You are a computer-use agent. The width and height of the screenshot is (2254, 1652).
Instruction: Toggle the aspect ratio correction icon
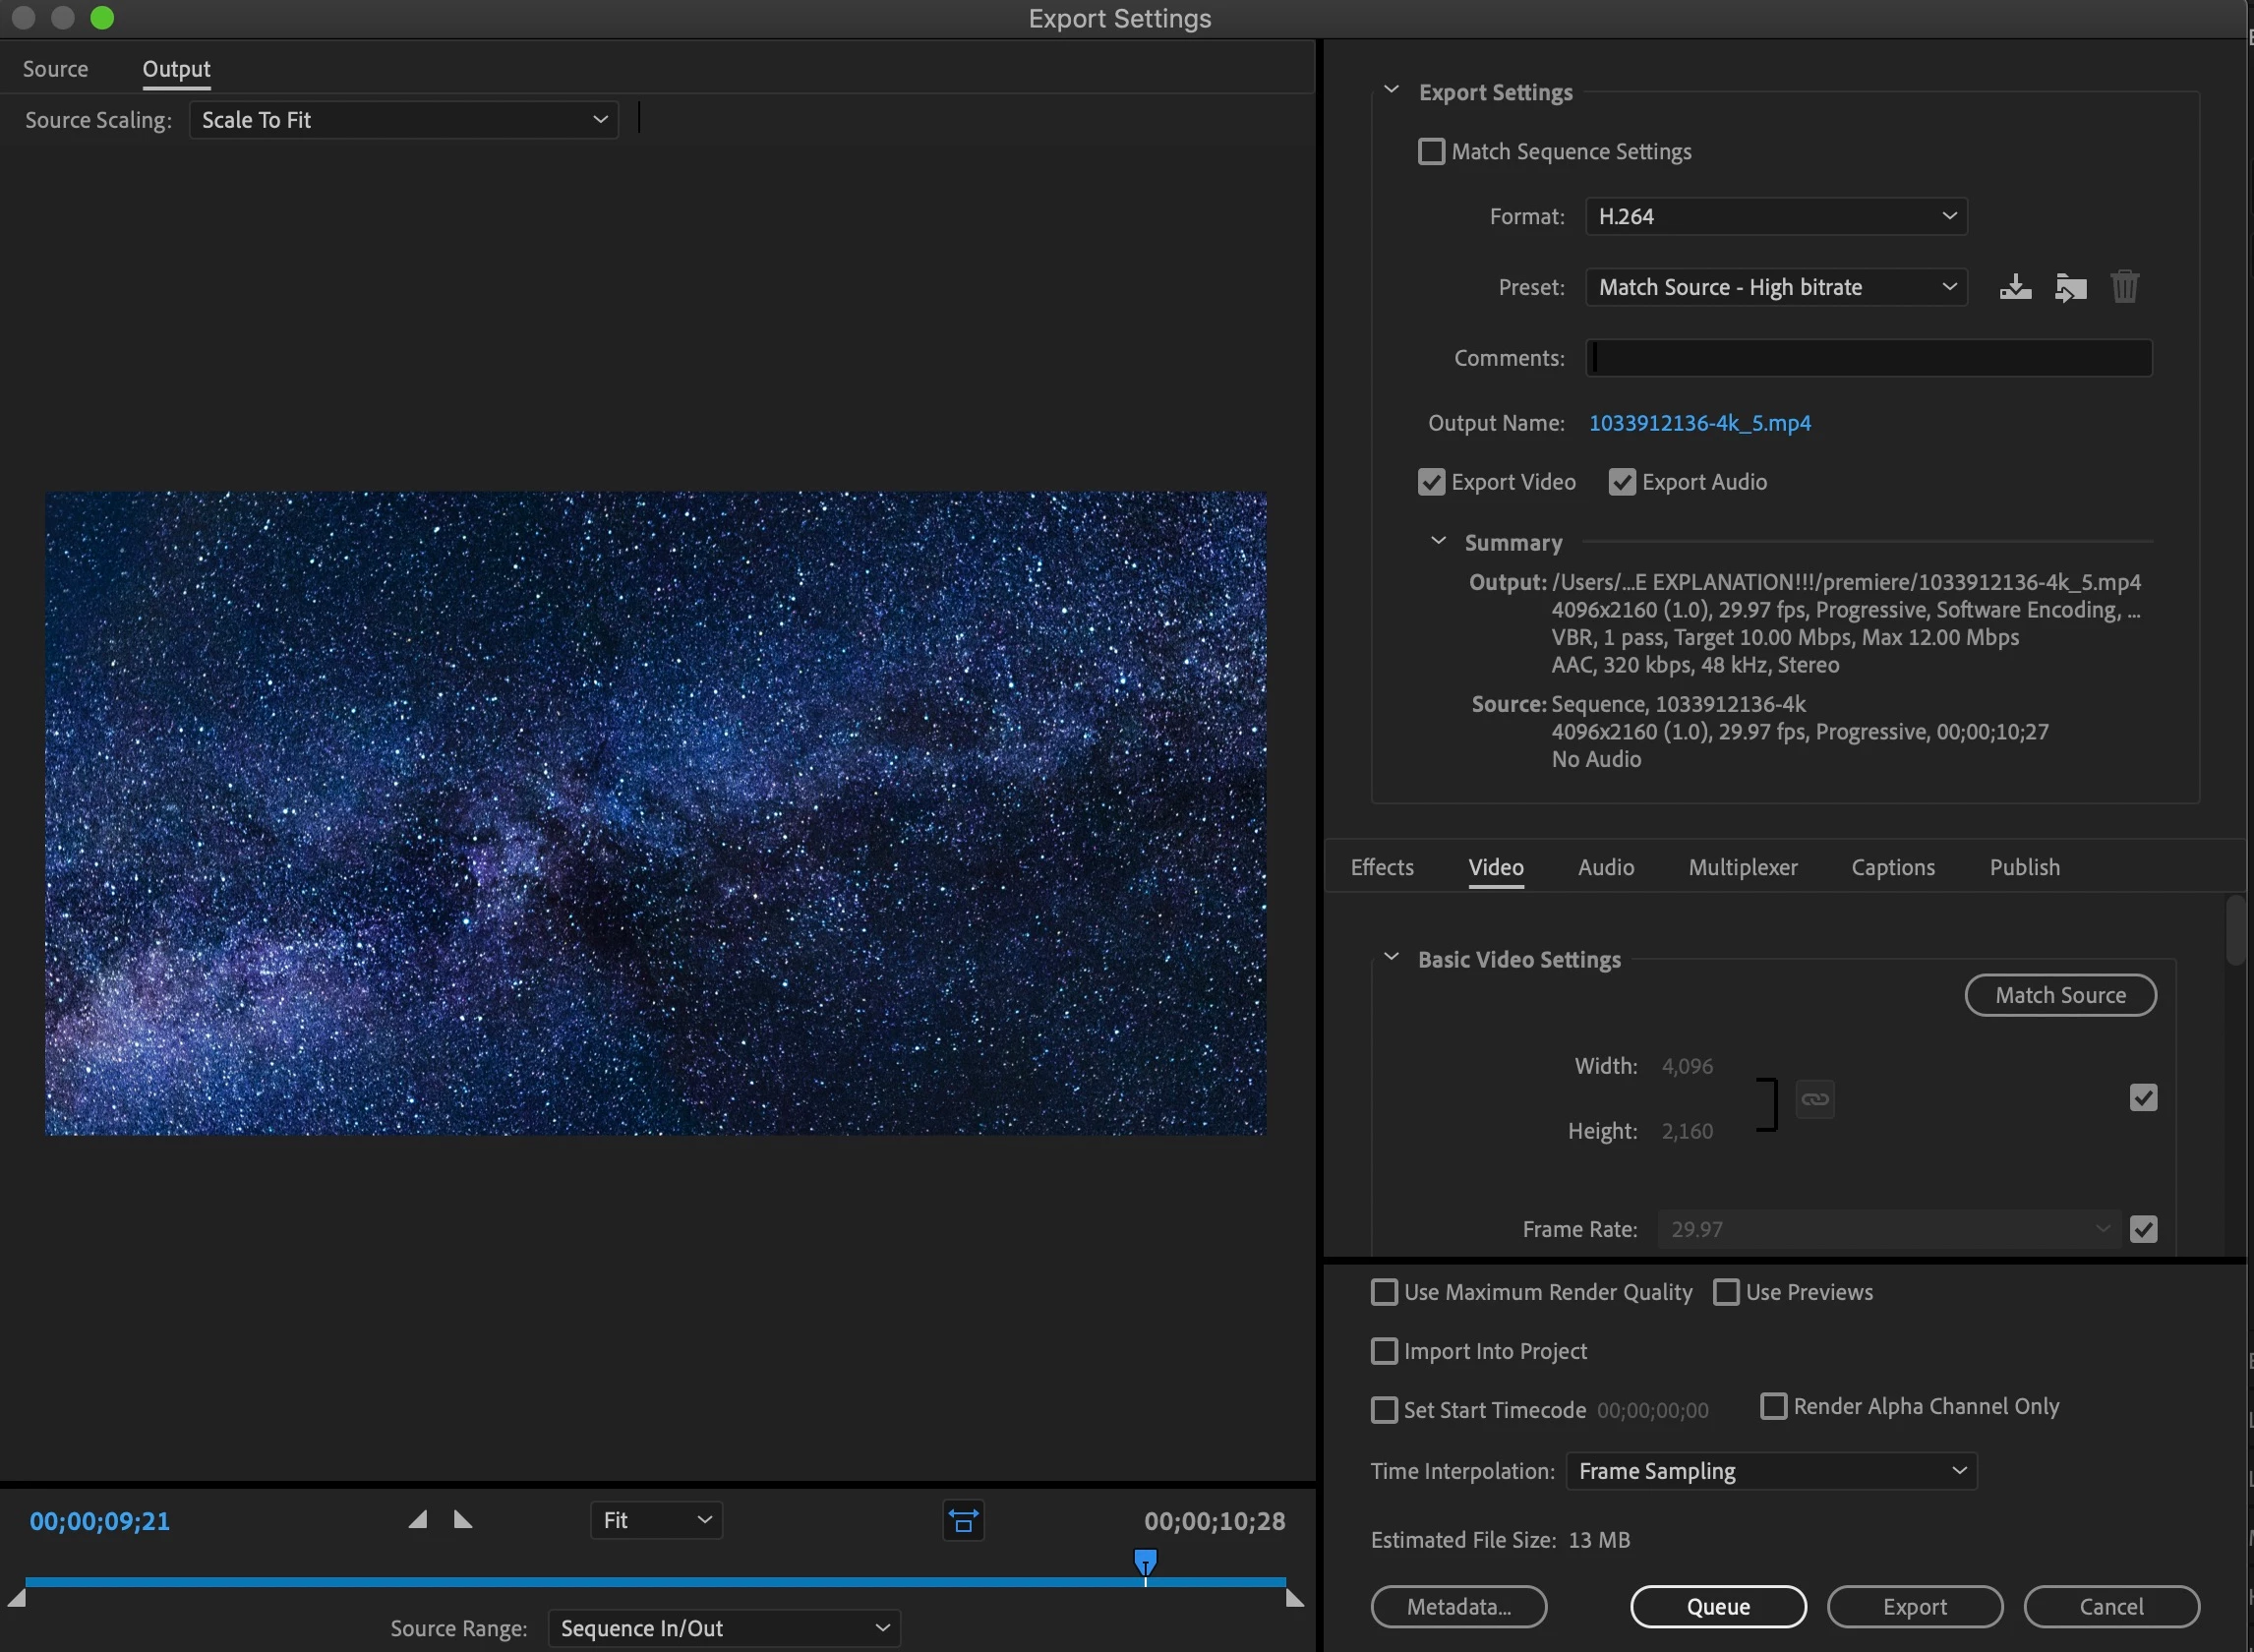[x=963, y=1521]
